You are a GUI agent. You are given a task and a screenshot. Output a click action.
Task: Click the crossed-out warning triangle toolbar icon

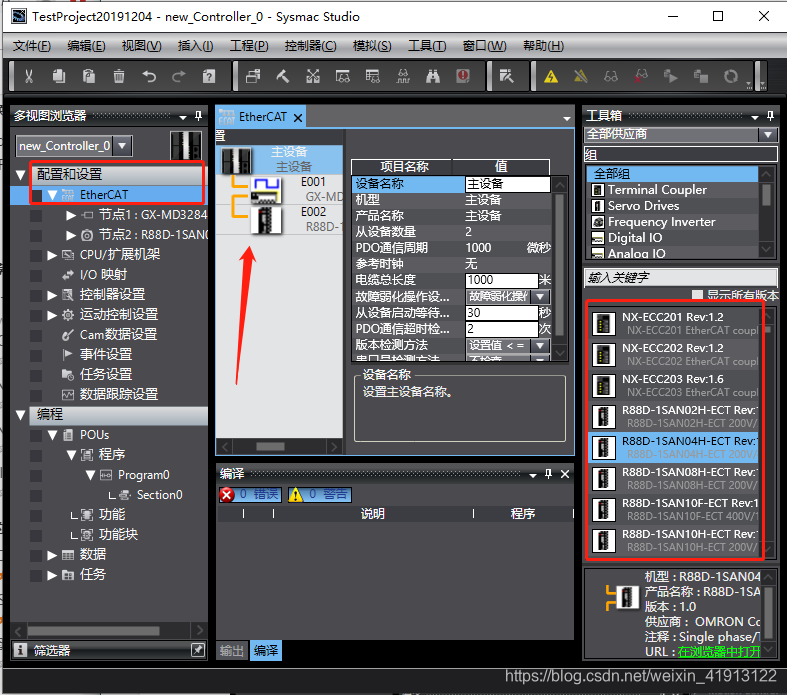(x=581, y=76)
